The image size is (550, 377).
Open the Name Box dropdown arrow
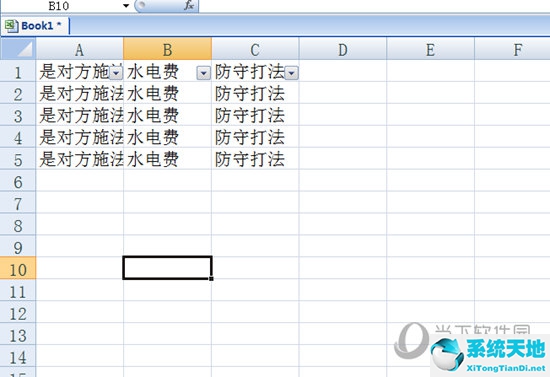[x=126, y=6]
